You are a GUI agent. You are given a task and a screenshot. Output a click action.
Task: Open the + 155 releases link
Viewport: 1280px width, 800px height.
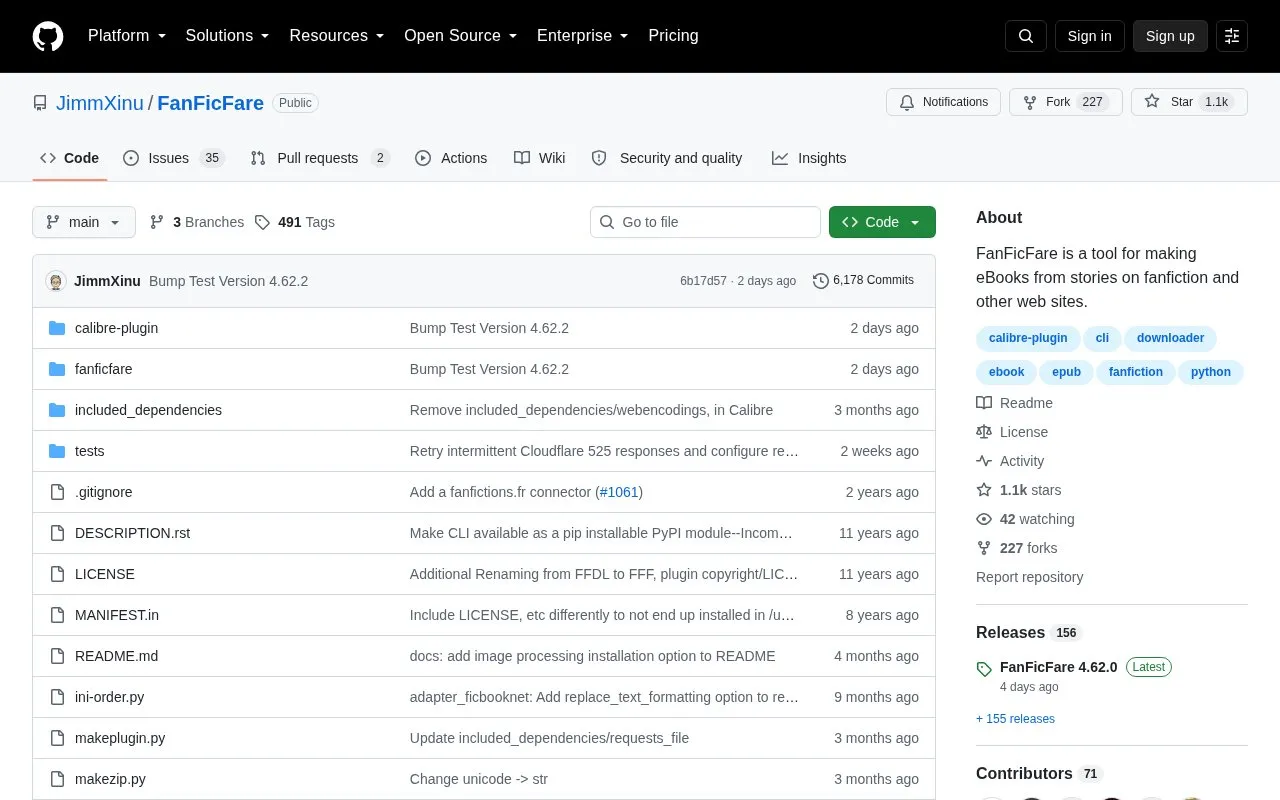click(x=1015, y=719)
